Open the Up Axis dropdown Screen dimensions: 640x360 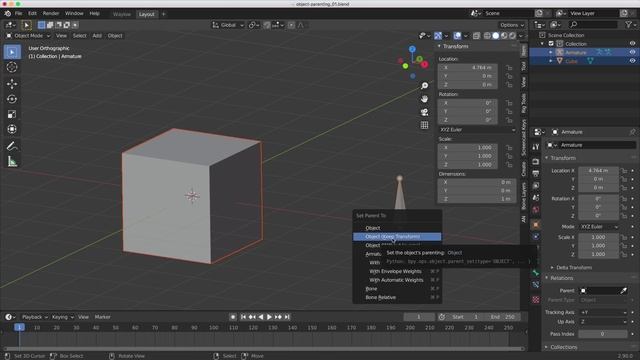click(603, 322)
